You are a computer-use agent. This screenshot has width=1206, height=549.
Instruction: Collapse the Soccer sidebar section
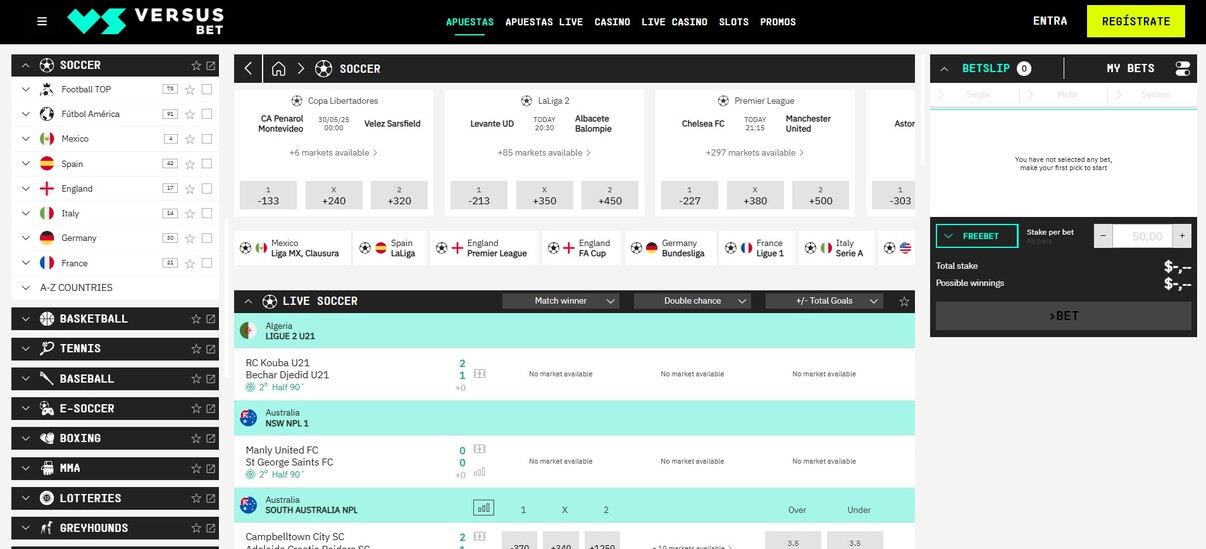[25, 65]
